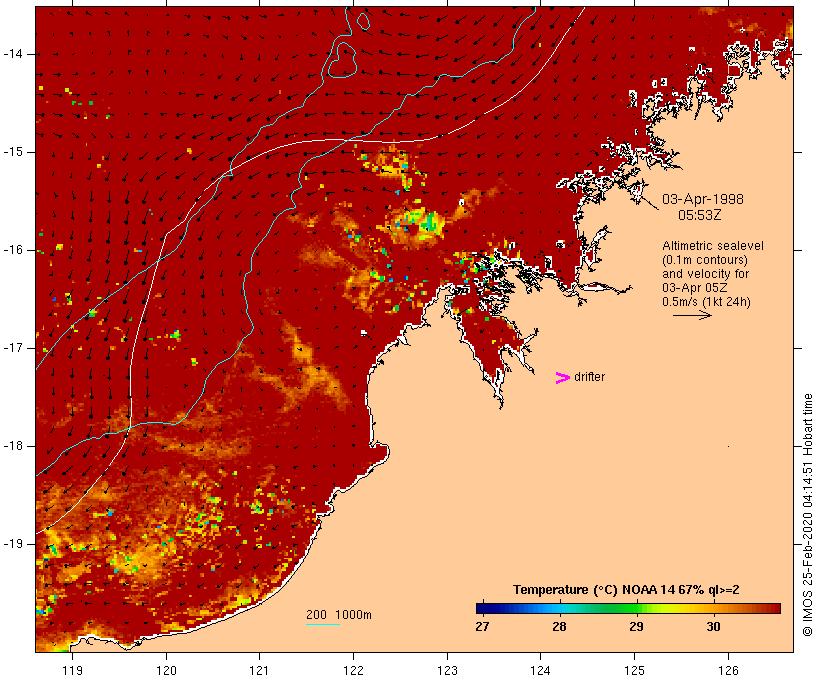Viewport: 820px width, 680px height.
Task: Click the longitude axis label '120'
Action: [166, 670]
